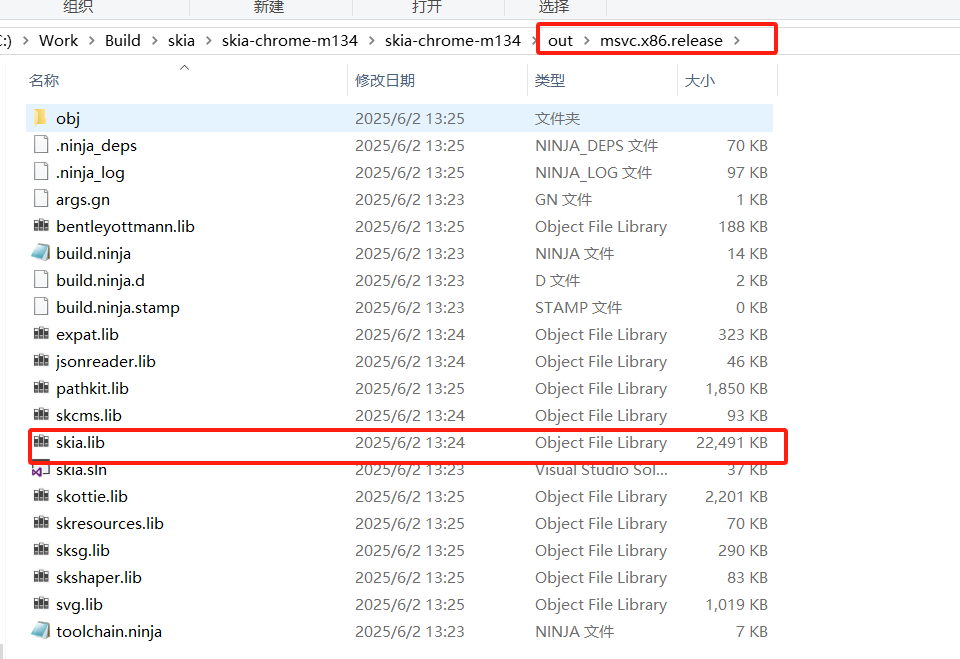The height and width of the screenshot is (659, 960).
Task: Select the bentleyottmann.lib file icon
Action: pos(40,226)
